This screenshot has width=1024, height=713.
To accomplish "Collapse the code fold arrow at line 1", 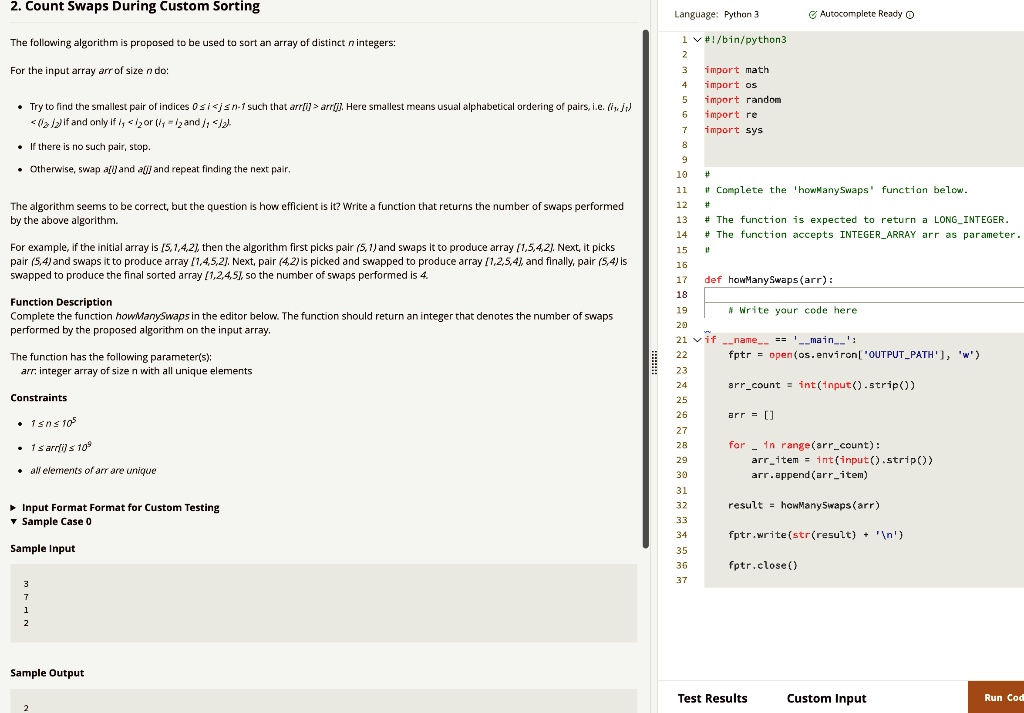I will pyautogui.click(x=697, y=39).
